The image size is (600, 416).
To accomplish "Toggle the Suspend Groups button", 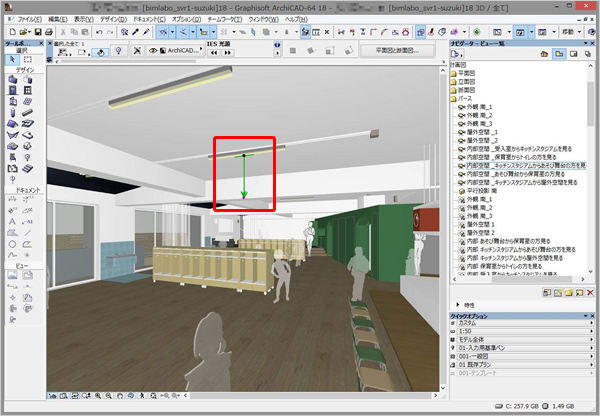I will tap(305, 32).
